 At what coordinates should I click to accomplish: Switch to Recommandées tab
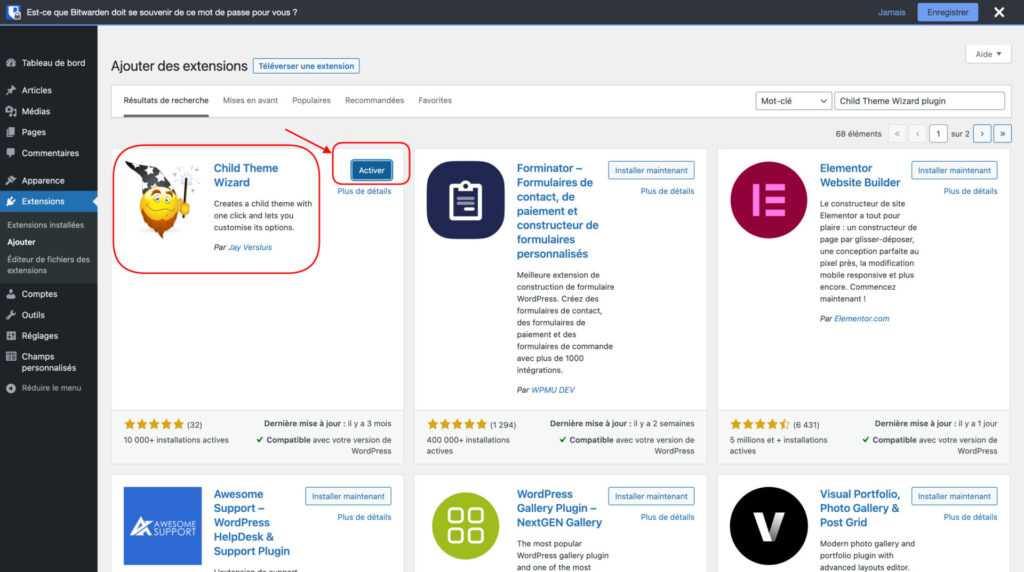click(374, 101)
